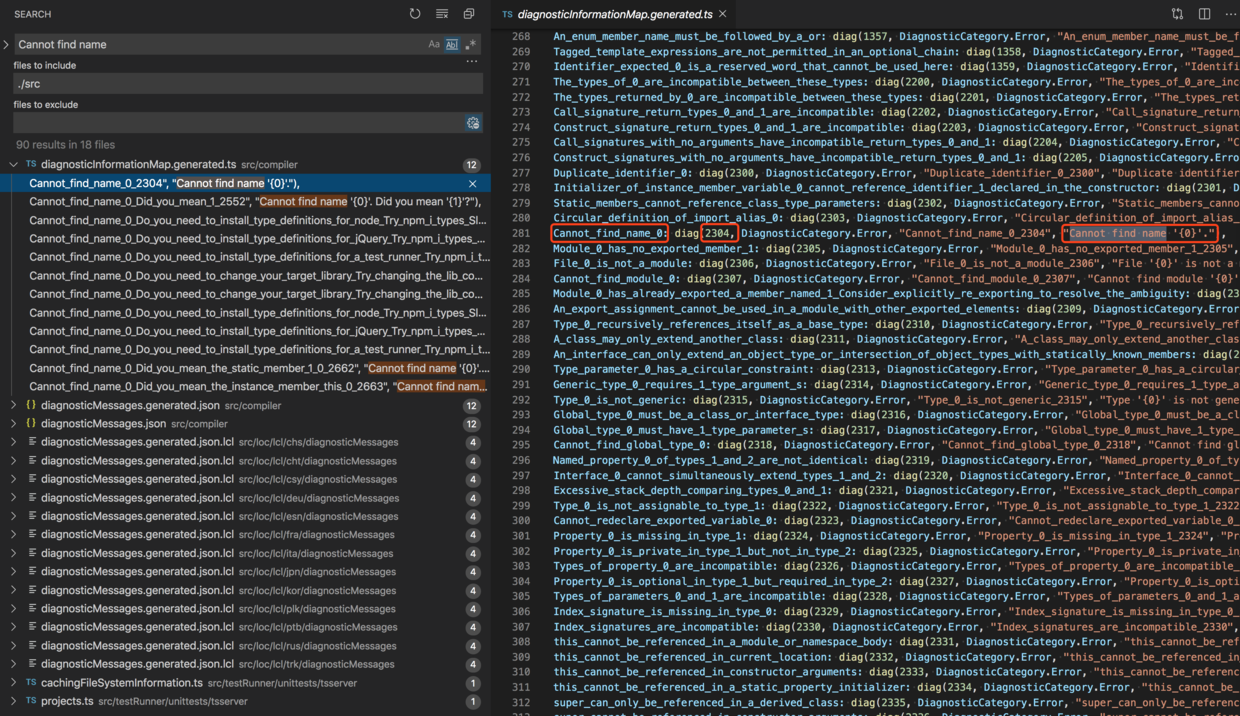The image size is (1240, 716).
Task: Select the ptb diagnosticMessages.generated.json.lcl row
Action: (245, 627)
